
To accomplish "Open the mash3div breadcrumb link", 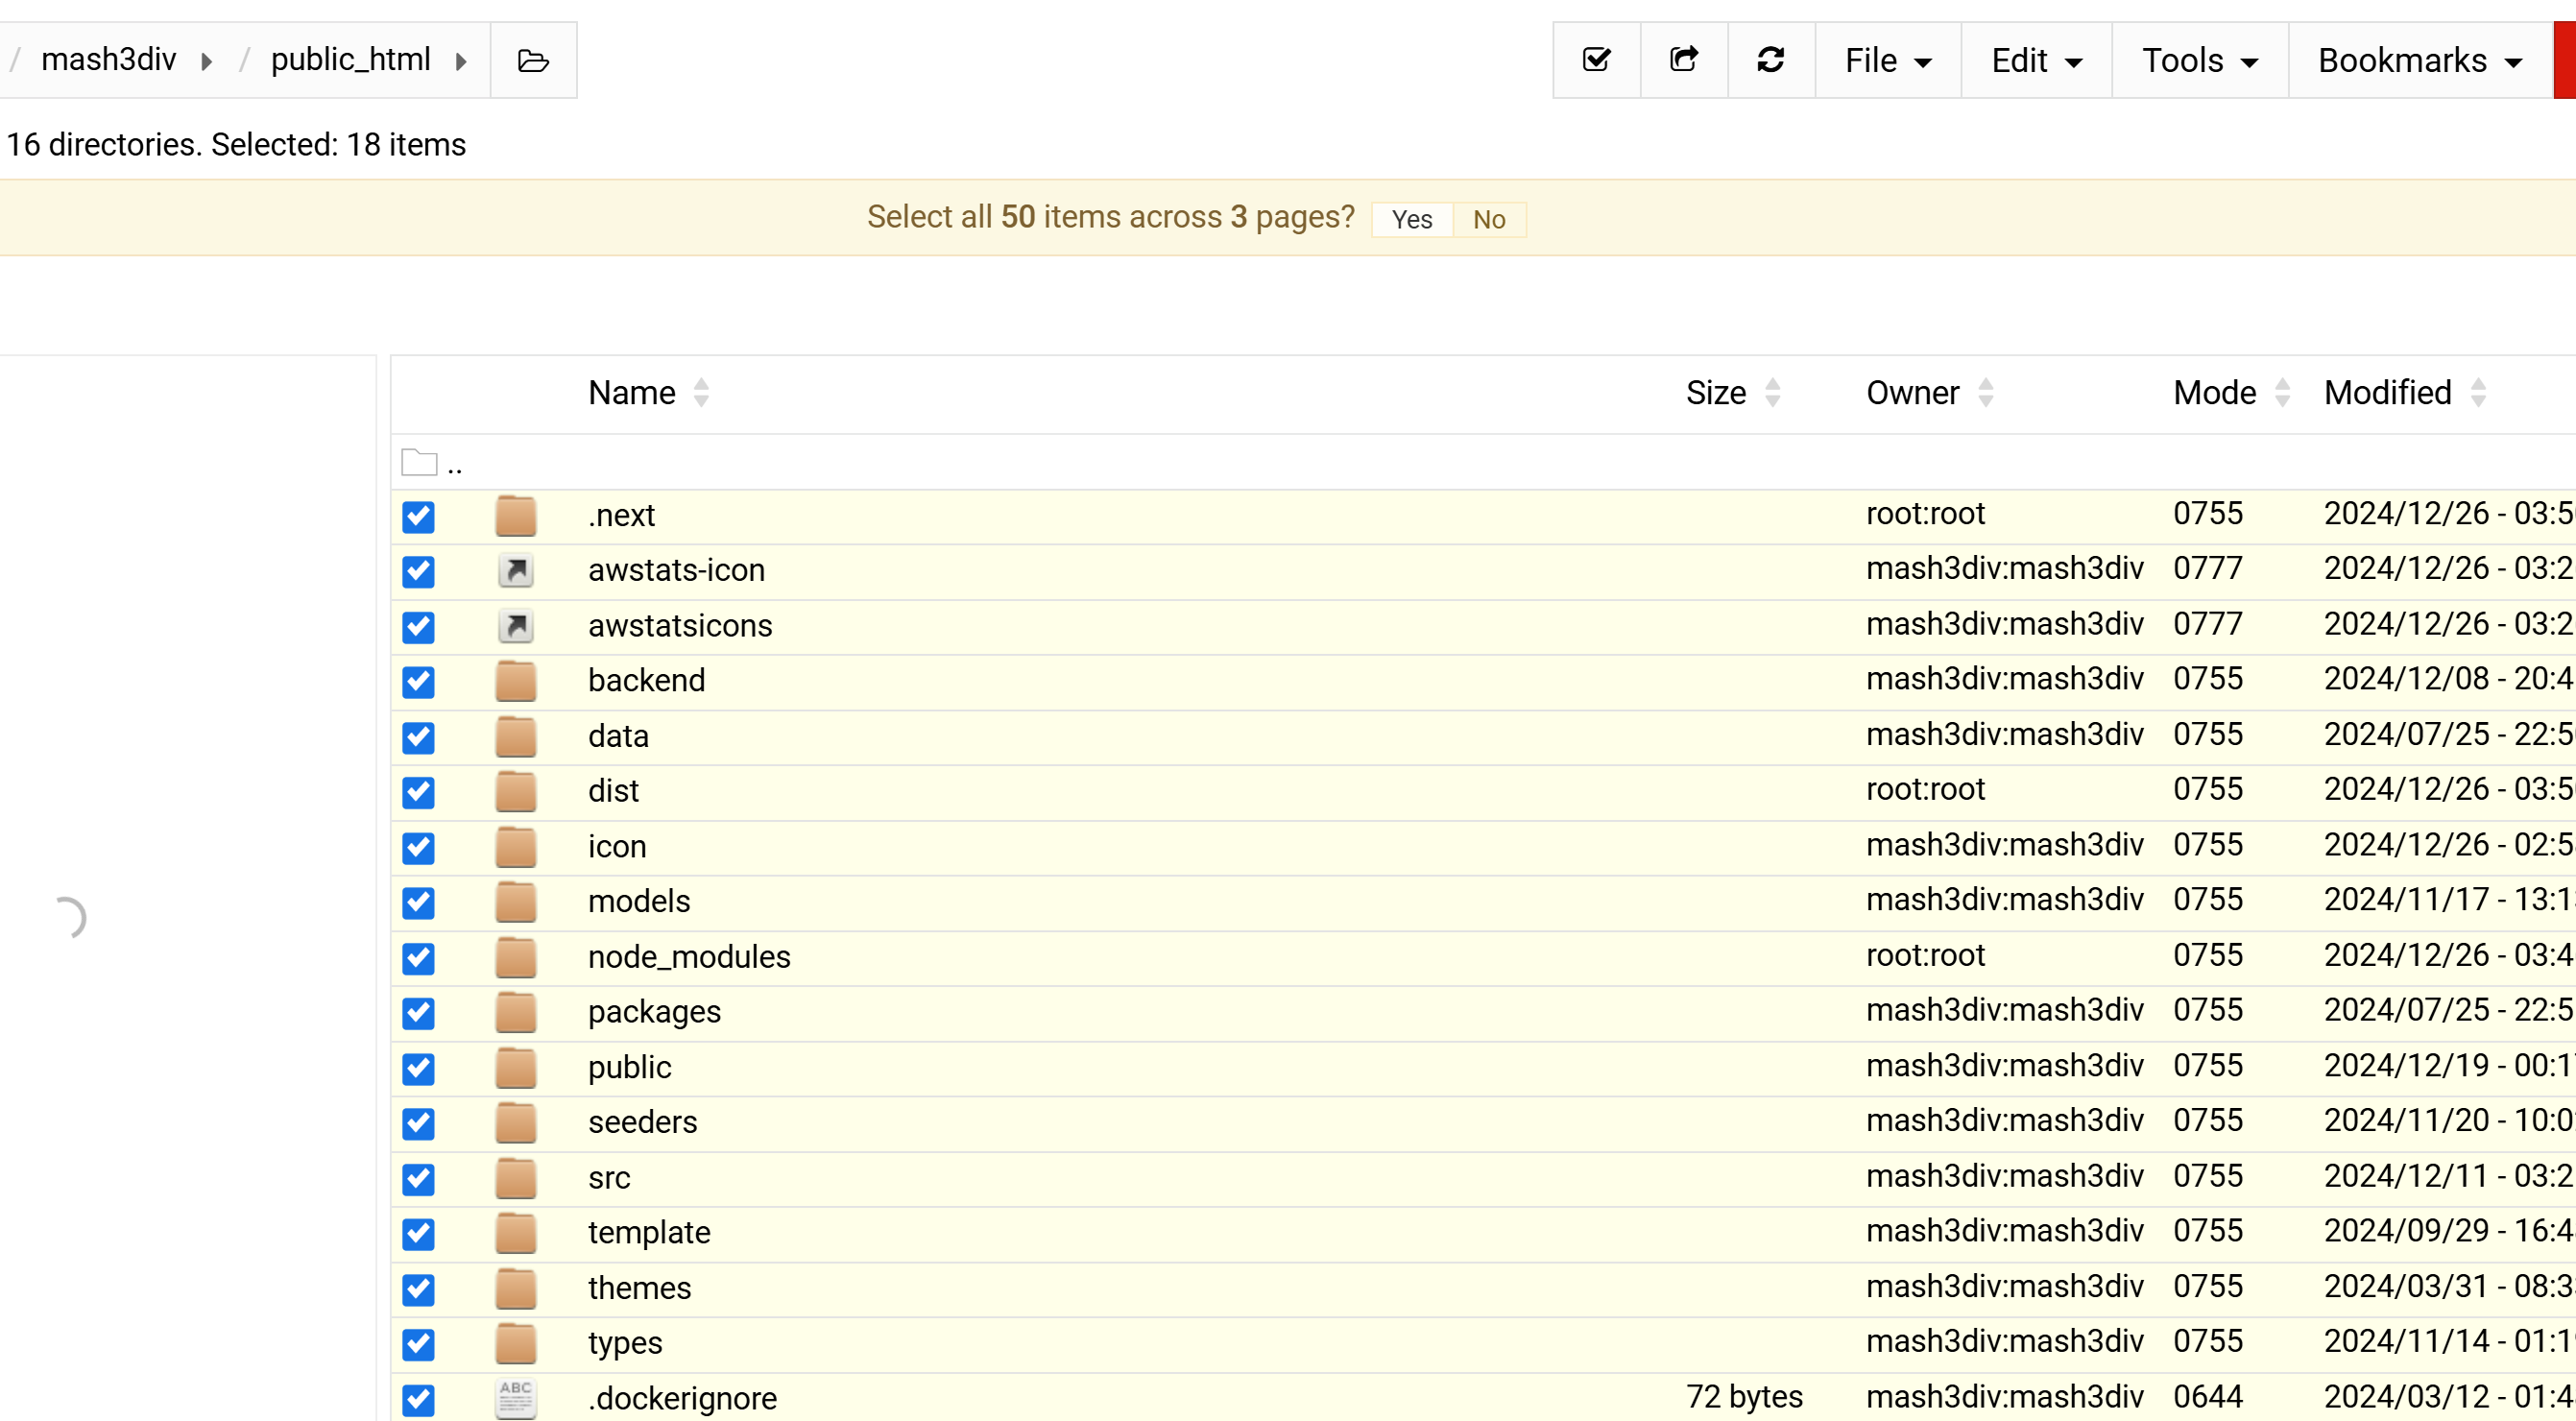I will 108,60.
